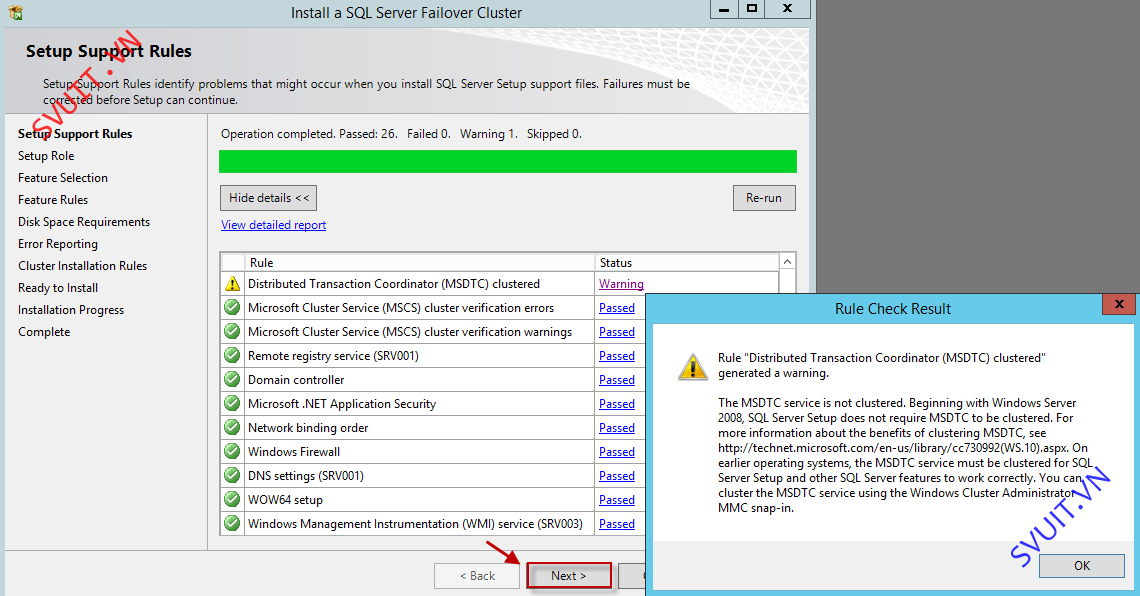Click the green check beside .NET Application Security
1140x596 pixels.
[232, 403]
